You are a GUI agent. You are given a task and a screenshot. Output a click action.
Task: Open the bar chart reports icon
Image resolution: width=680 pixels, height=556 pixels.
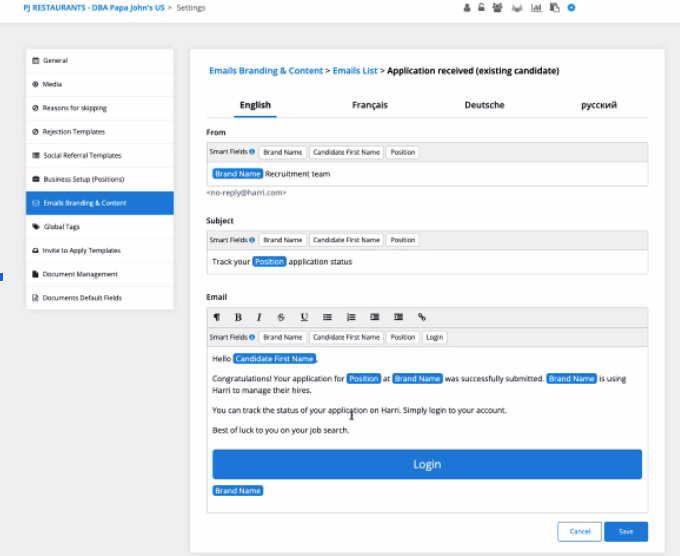click(x=536, y=8)
